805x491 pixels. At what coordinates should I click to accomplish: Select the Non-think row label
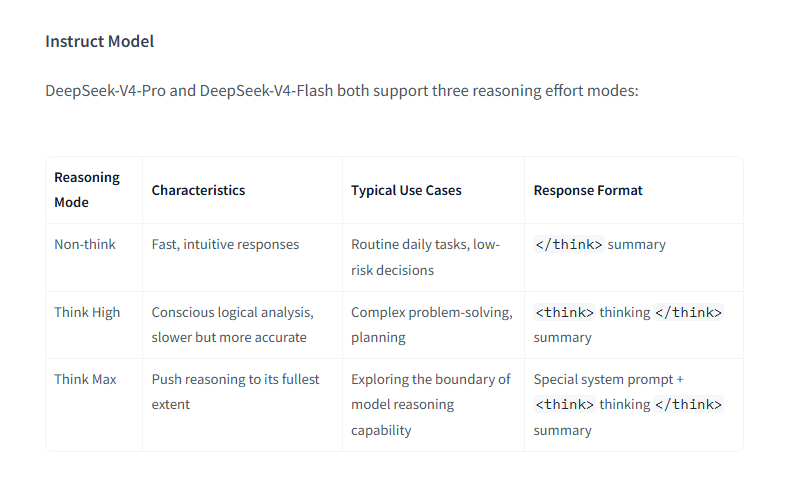pos(85,244)
